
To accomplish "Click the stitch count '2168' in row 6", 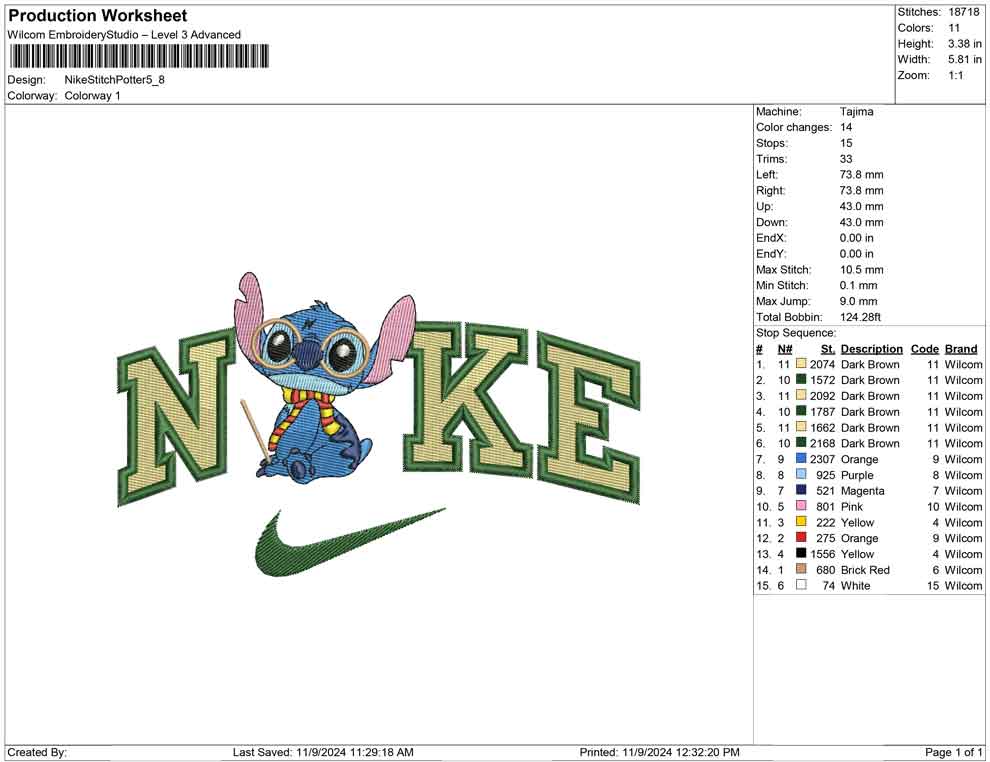I will point(822,443).
